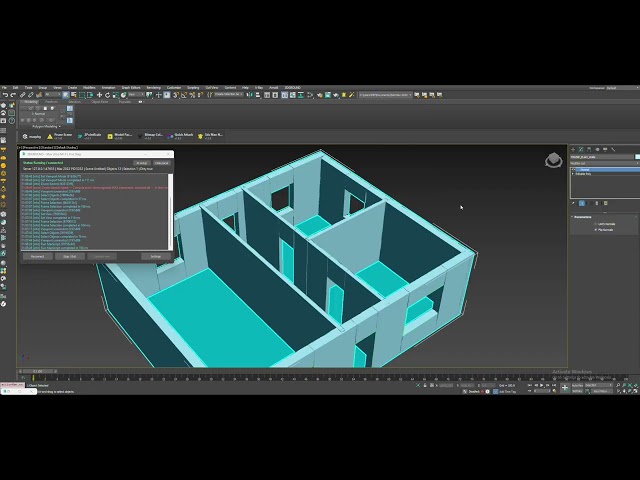Viewport: 640px width, 480px height.
Task: Click the Set Key button
Action: coord(577,391)
